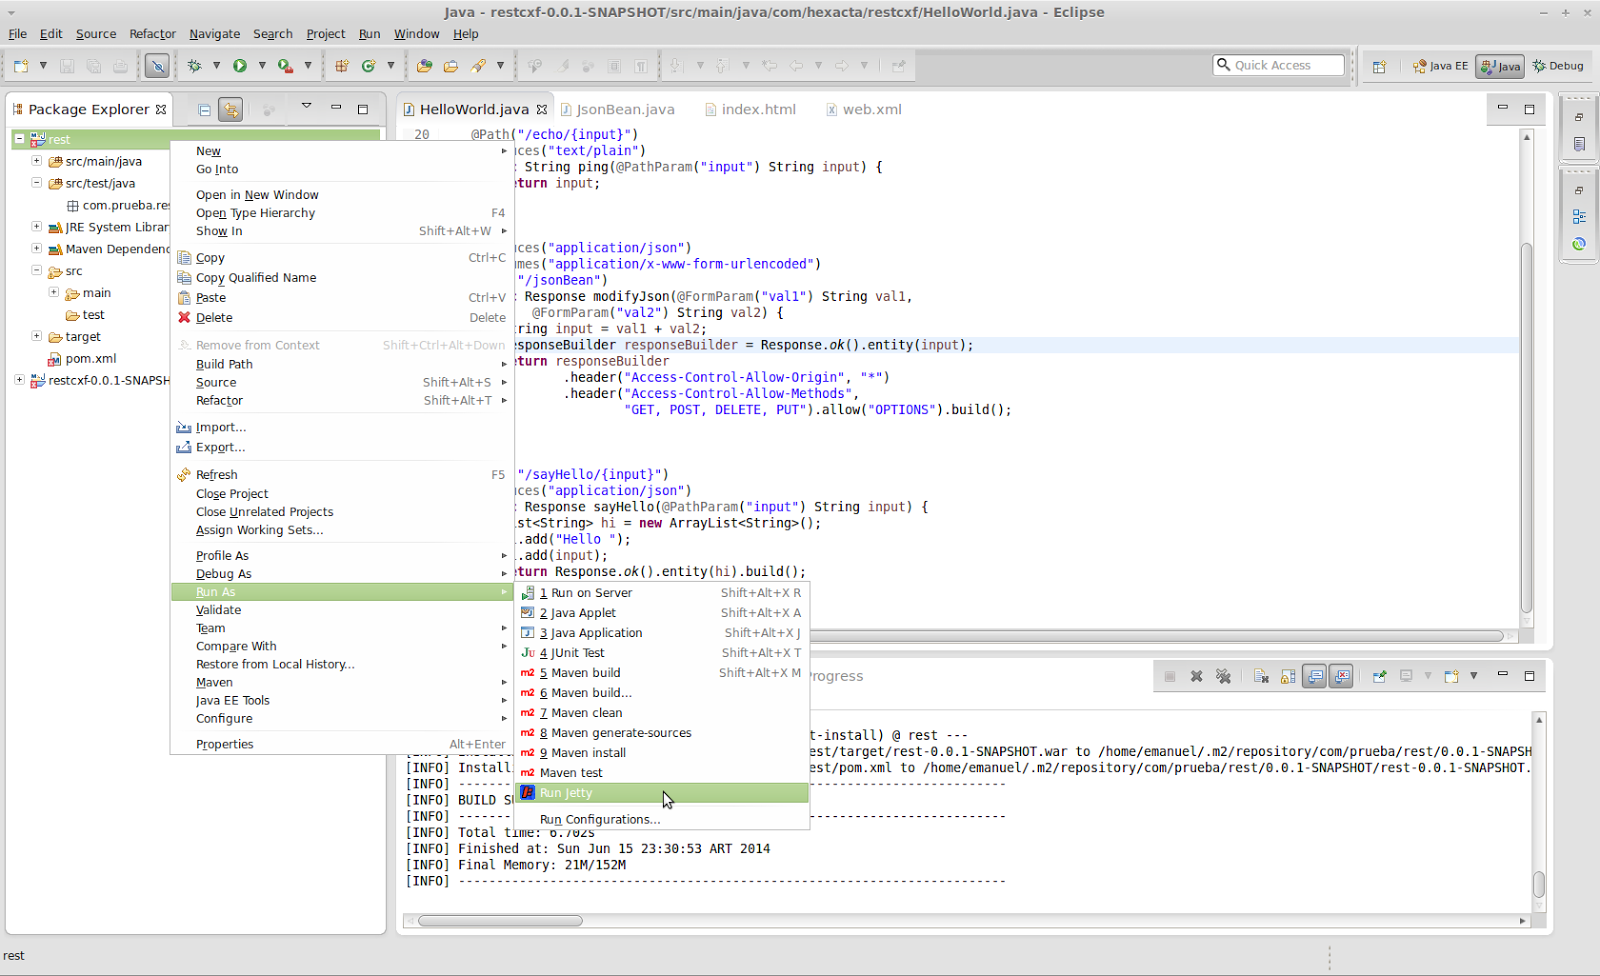
Task: Click the Open Console icon
Action: click(x=1451, y=676)
